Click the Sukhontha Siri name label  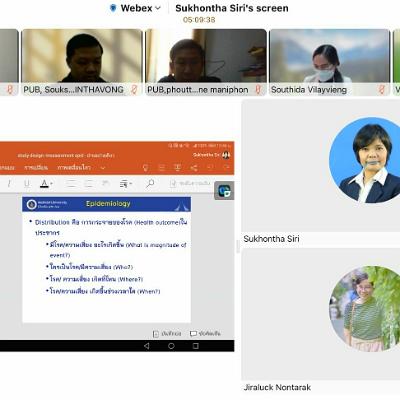tap(271, 239)
